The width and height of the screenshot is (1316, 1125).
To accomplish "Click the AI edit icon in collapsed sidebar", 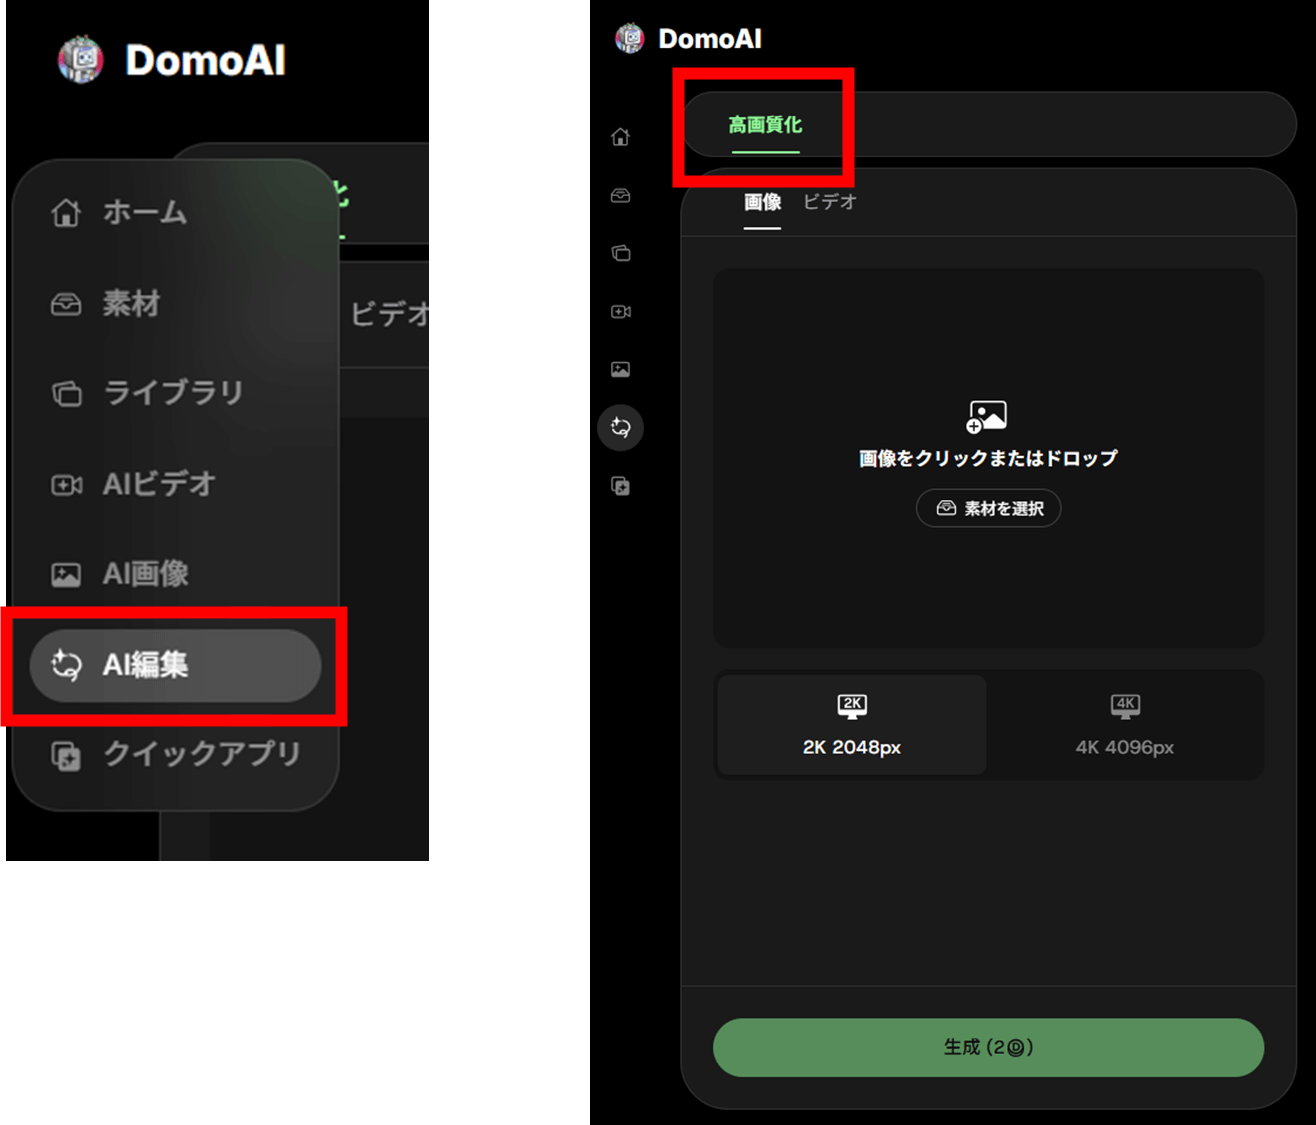I will click(x=620, y=428).
